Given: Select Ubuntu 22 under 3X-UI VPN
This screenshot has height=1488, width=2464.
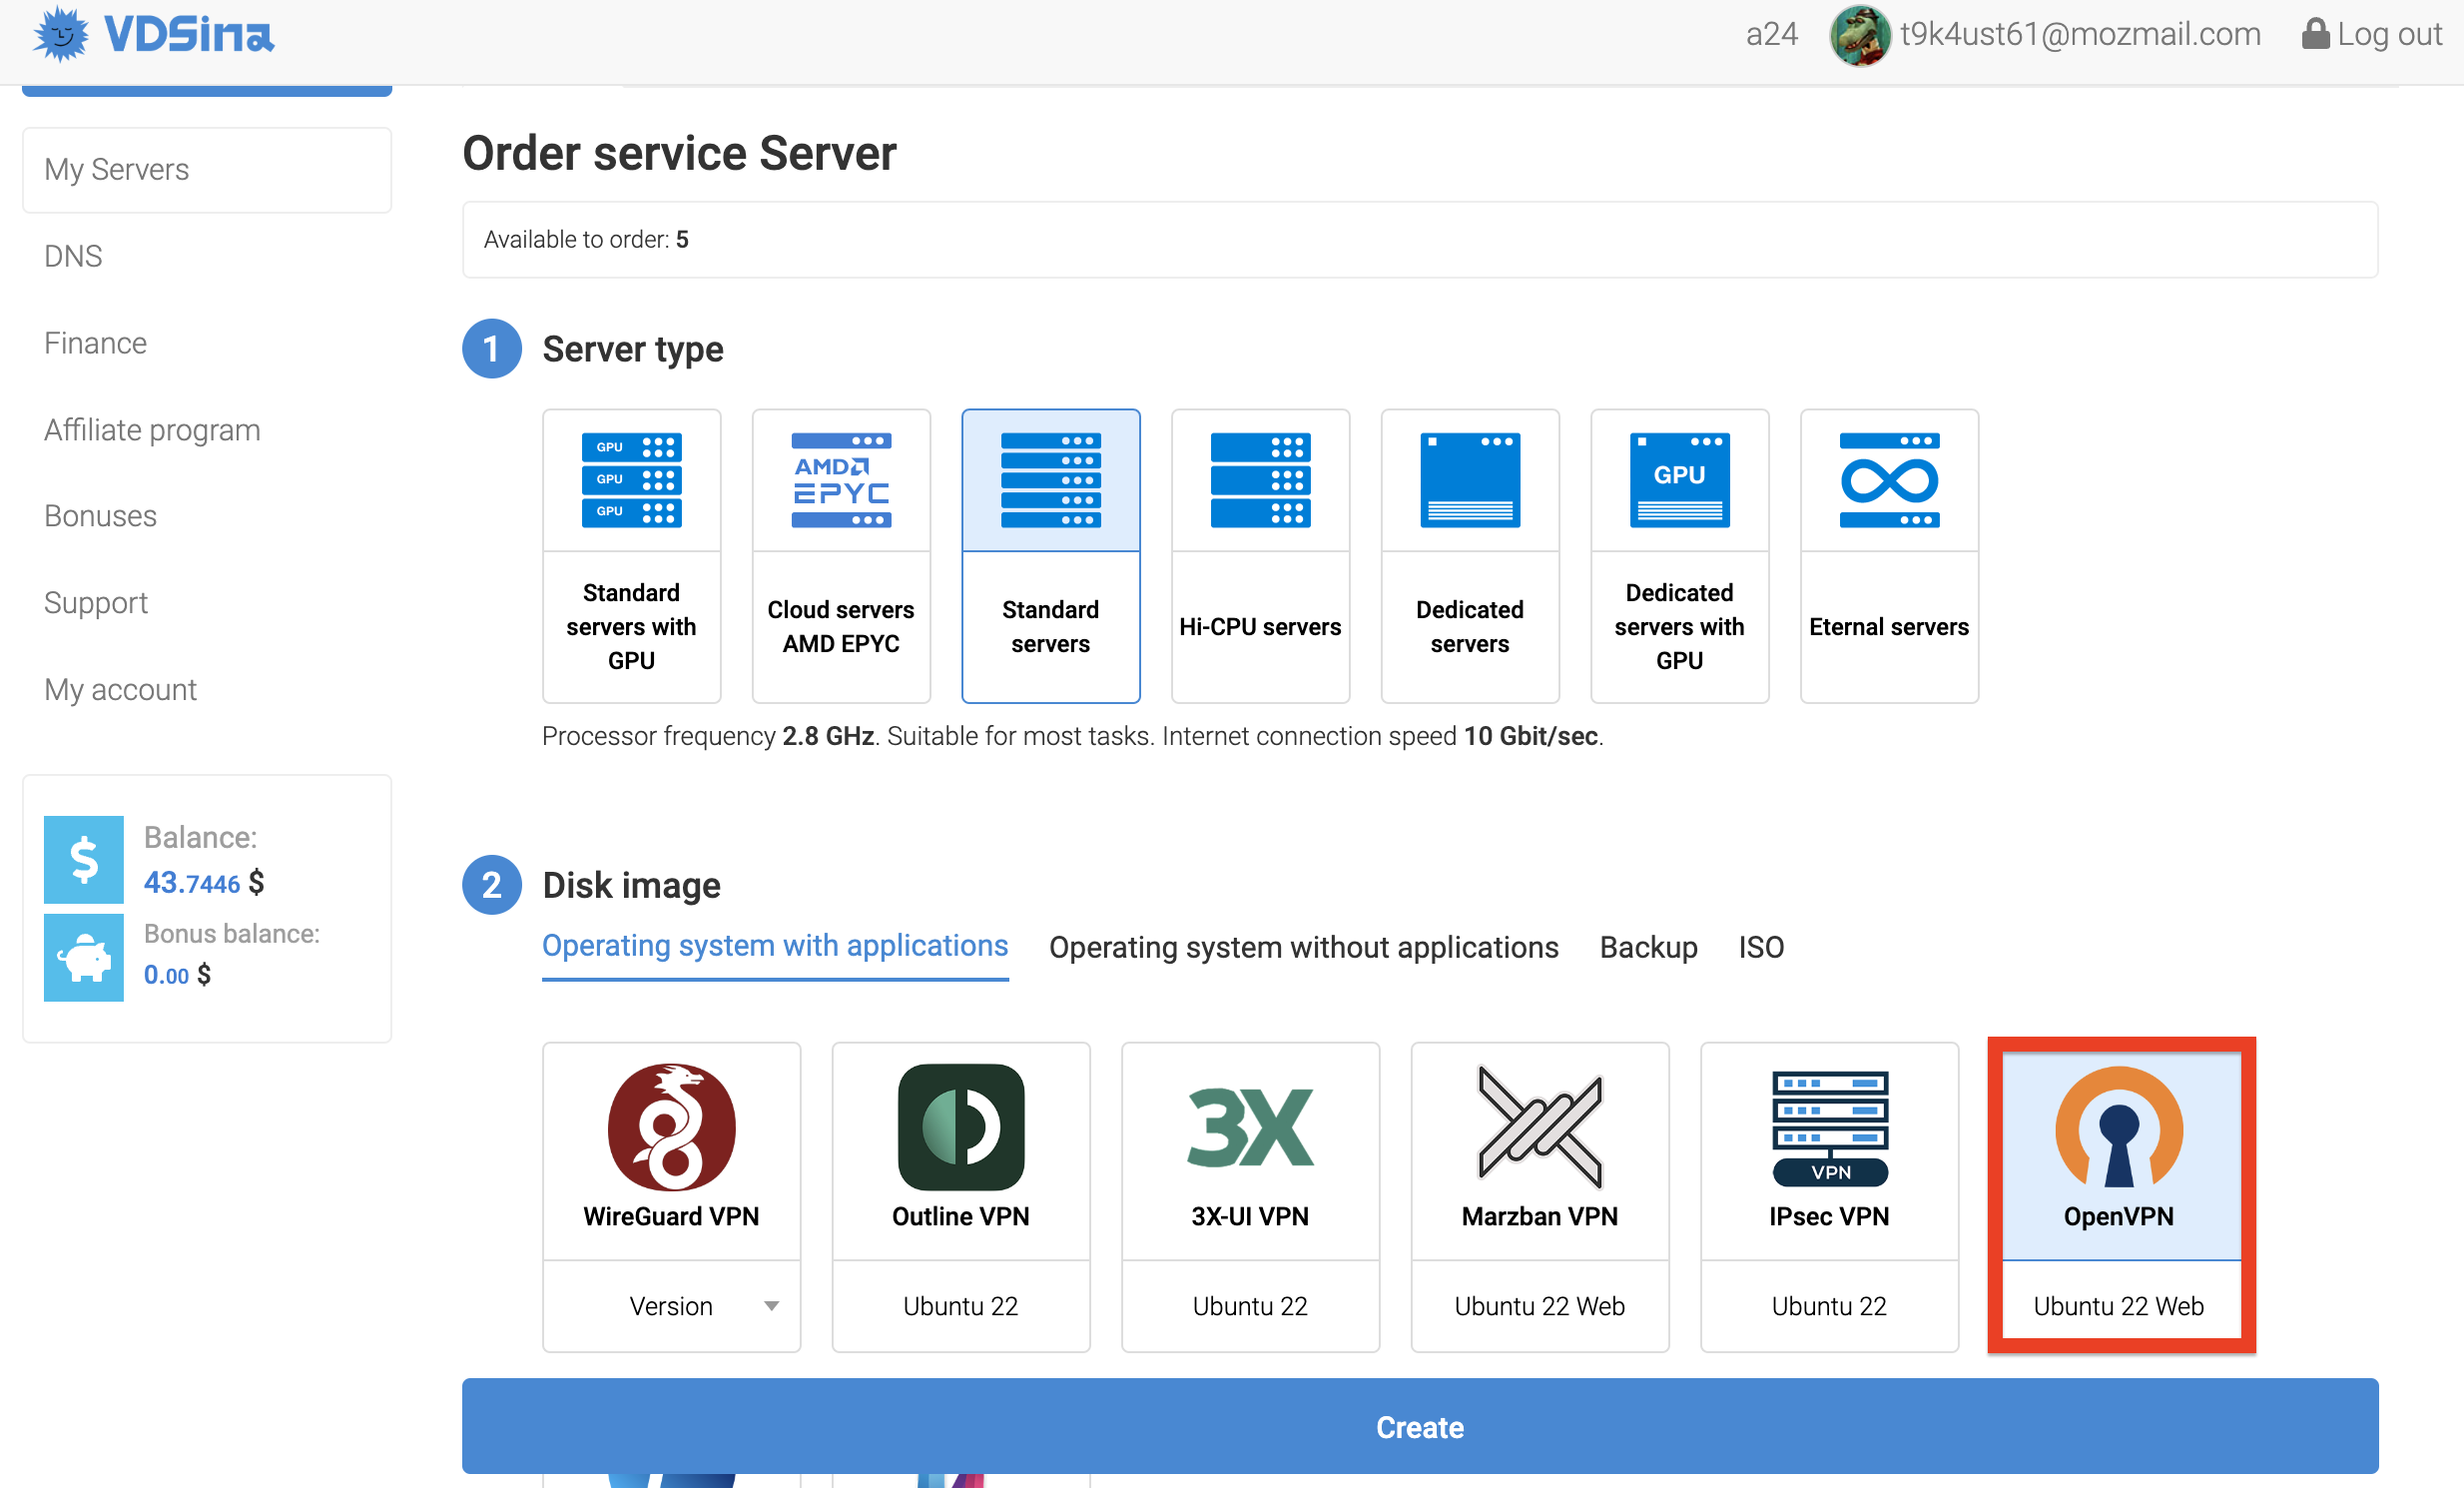Looking at the screenshot, I should click(1250, 1306).
